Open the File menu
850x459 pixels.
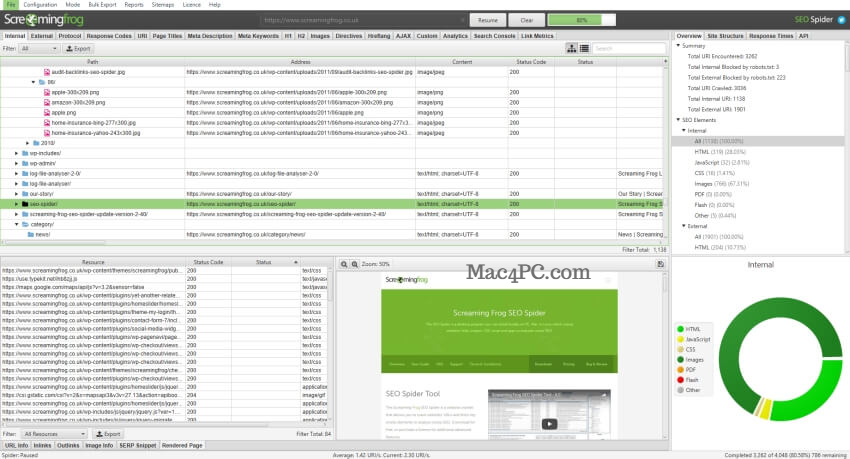[x=11, y=4]
